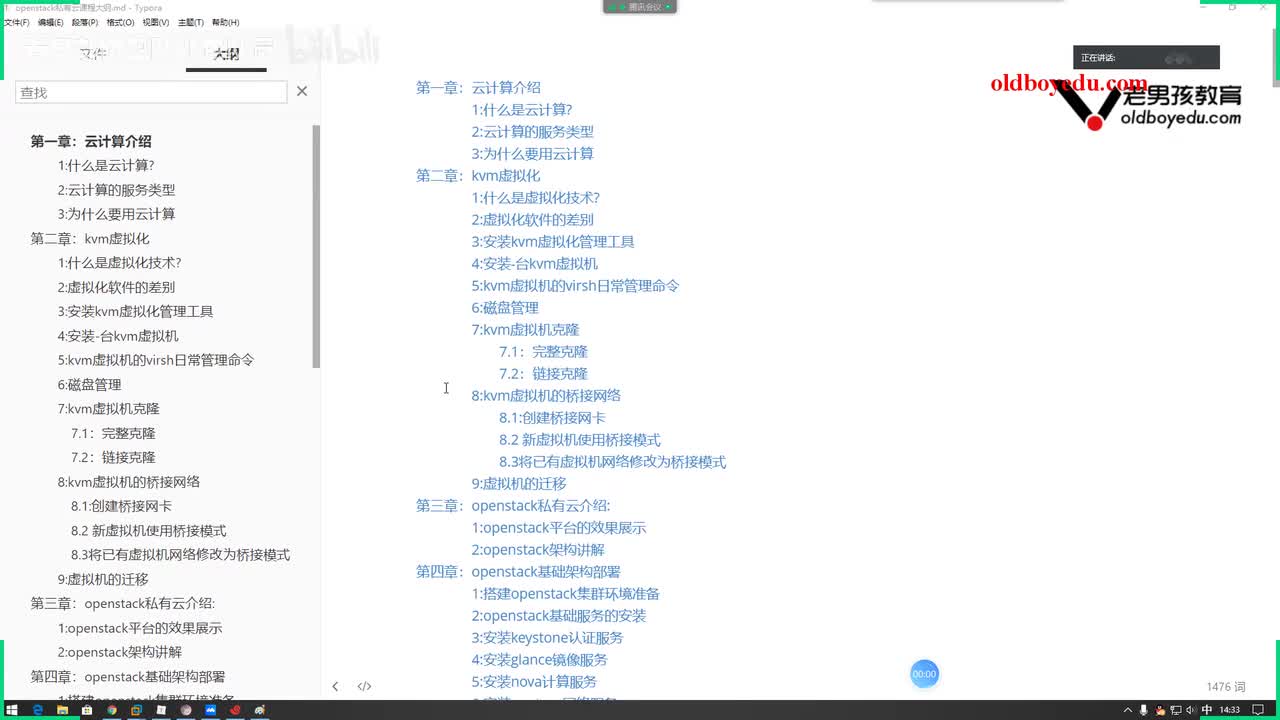Follow TOC link 4:安装-台kvm虚拟机
Viewport: 1280px width, 720px height.
pos(534,263)
